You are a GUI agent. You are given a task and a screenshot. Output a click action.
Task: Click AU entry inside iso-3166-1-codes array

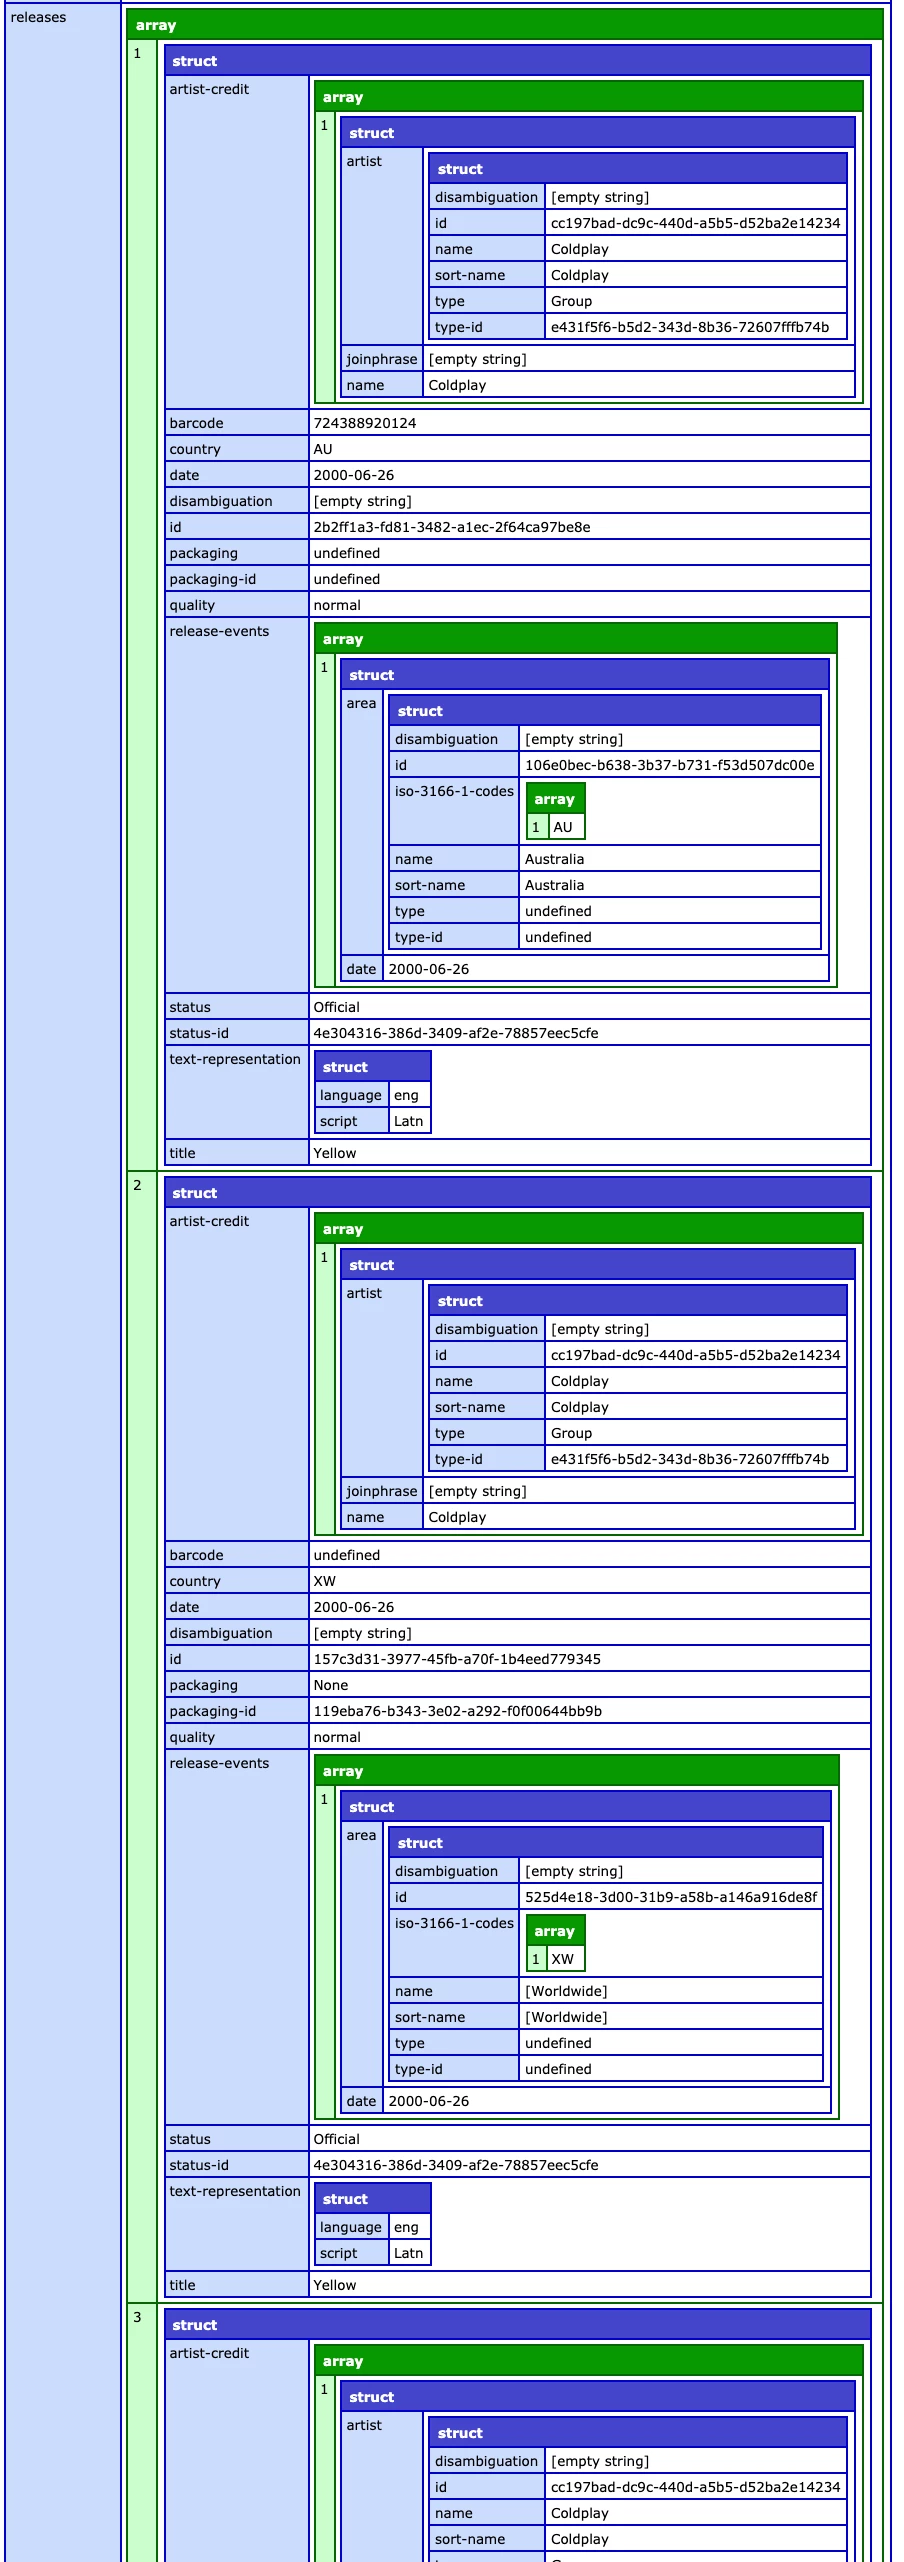[x=563, y=827]
